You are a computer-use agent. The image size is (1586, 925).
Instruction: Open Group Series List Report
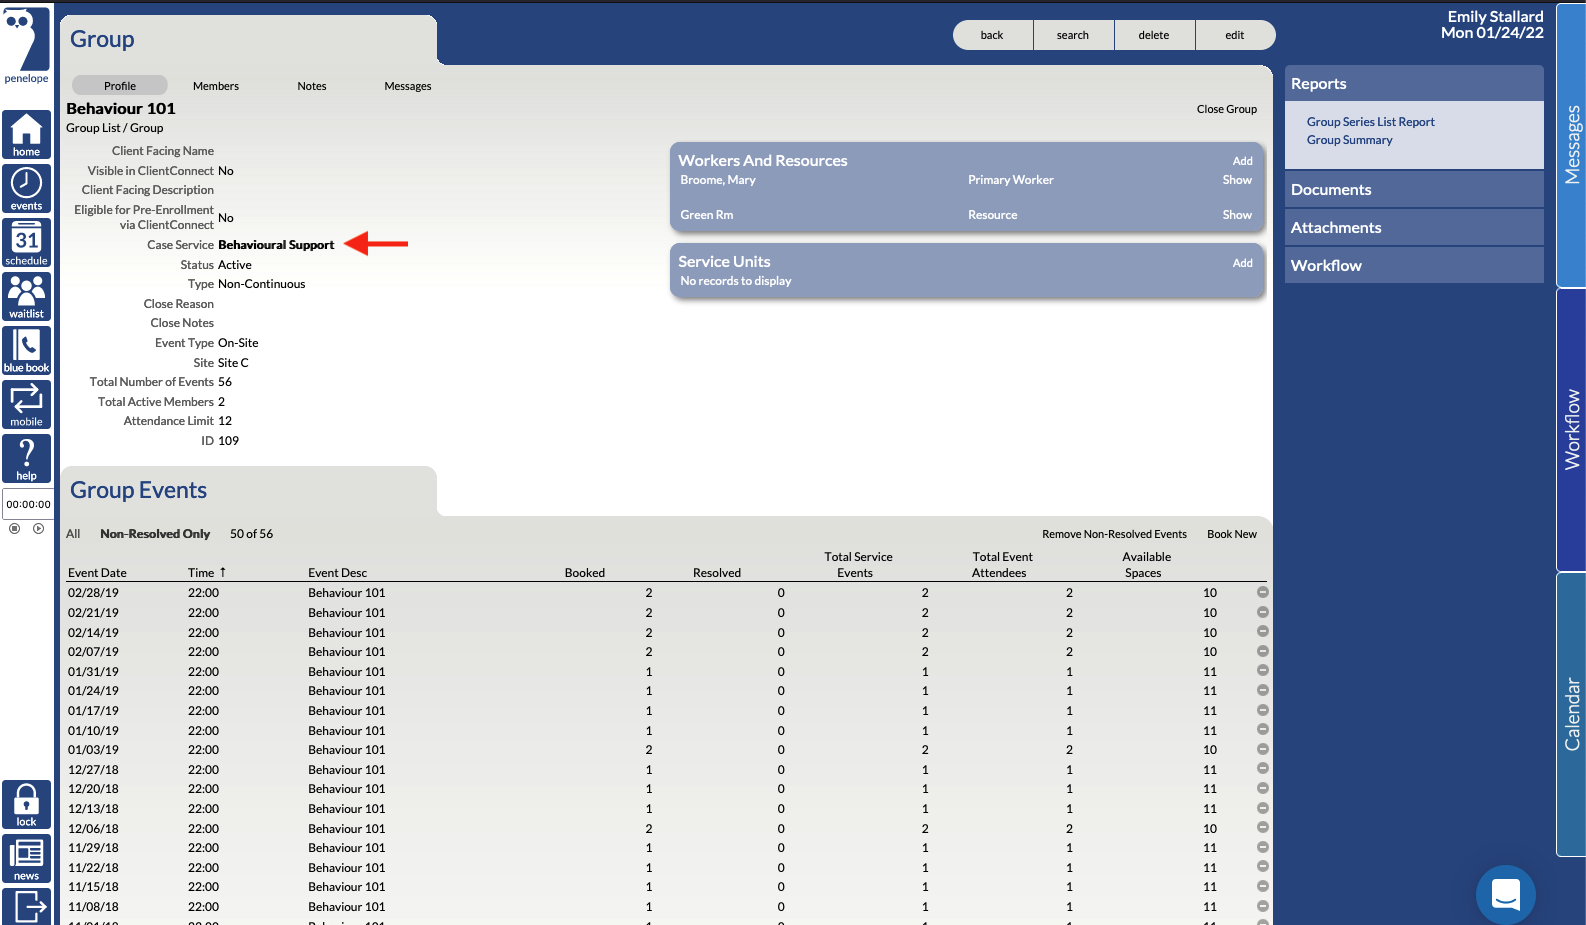click(1370, 122)
